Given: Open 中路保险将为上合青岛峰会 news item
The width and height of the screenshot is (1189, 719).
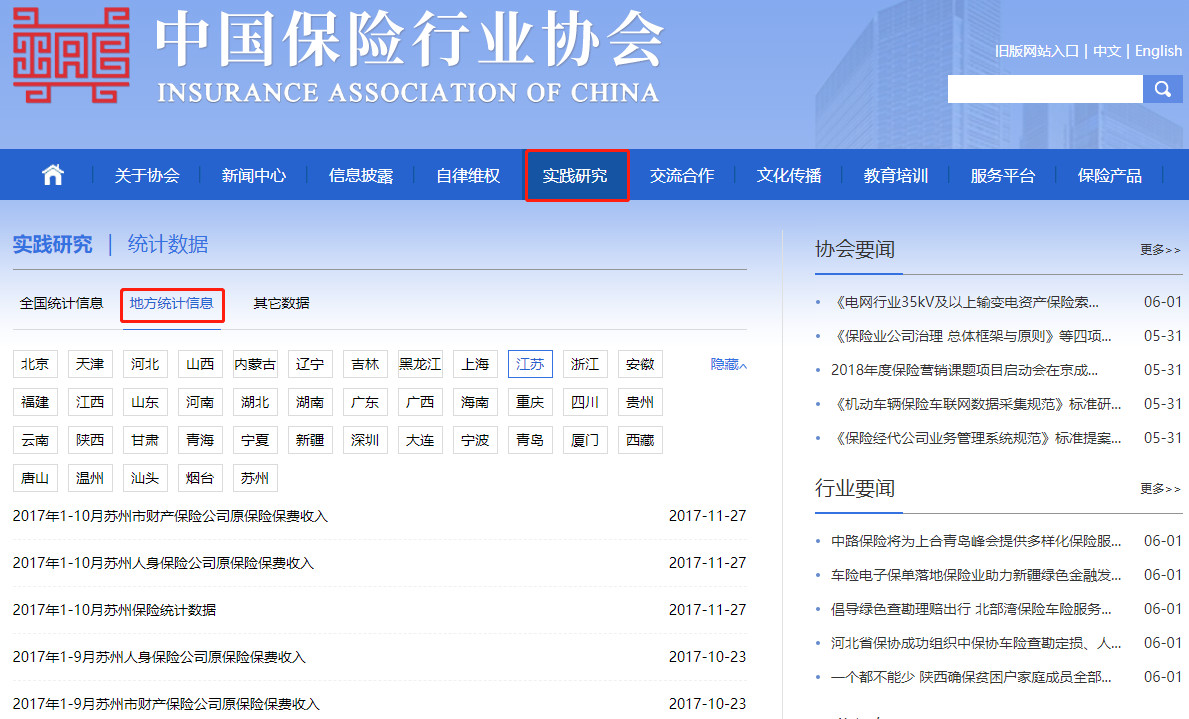Looking at the screenshot, I should (976, 541).
